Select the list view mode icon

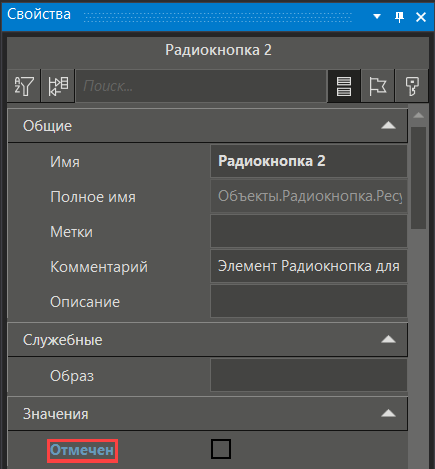344,86
